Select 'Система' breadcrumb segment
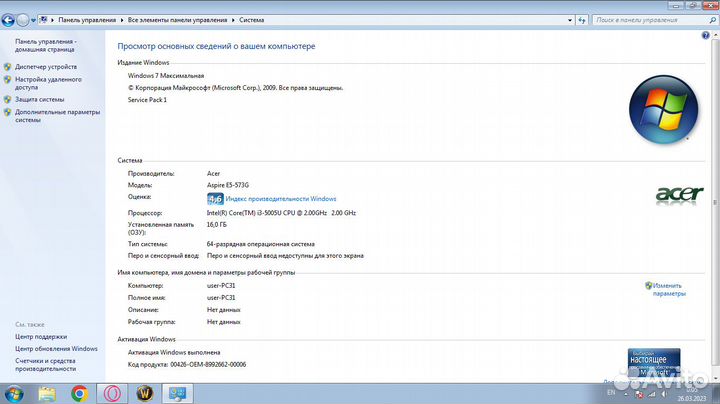 [251, 20]
